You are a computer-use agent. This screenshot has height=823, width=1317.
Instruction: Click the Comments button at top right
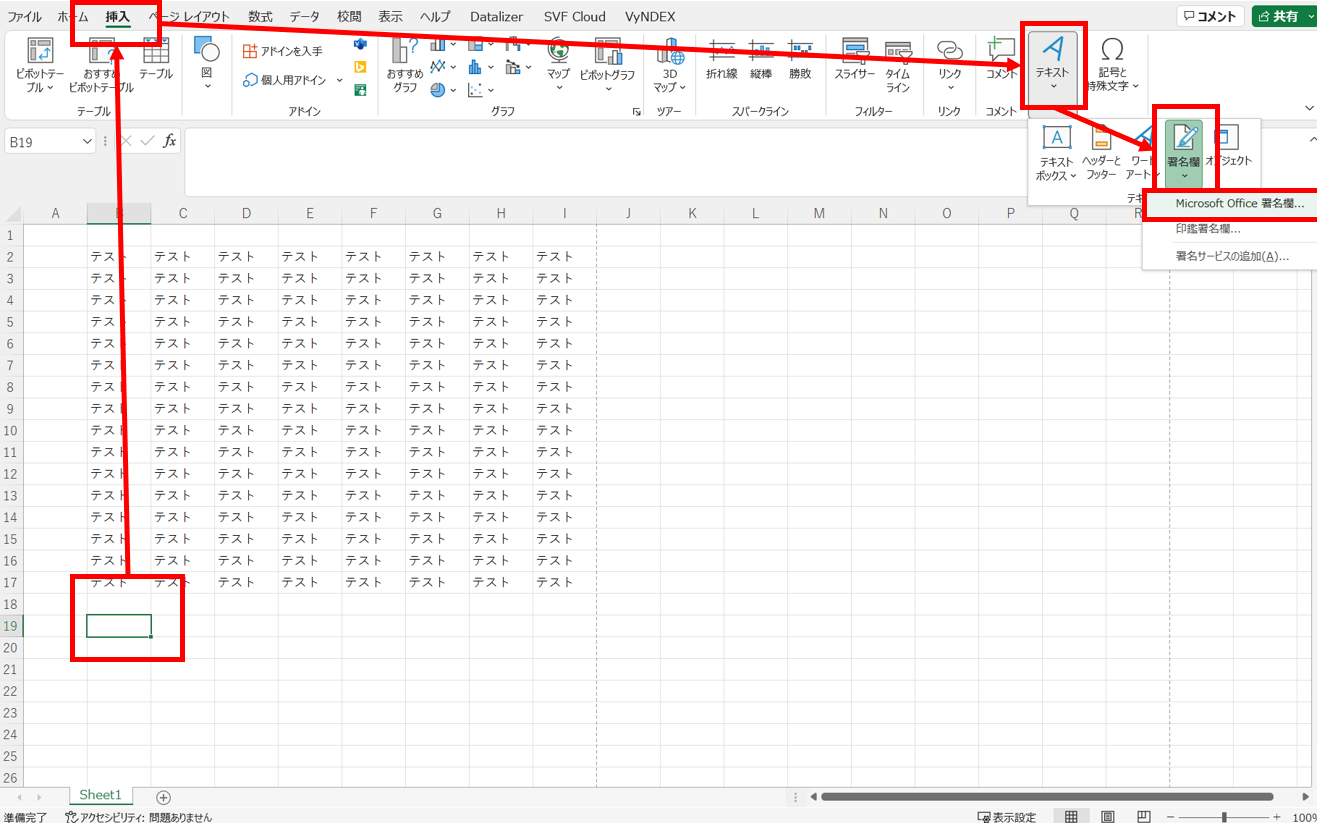(x=1210, y=17)
